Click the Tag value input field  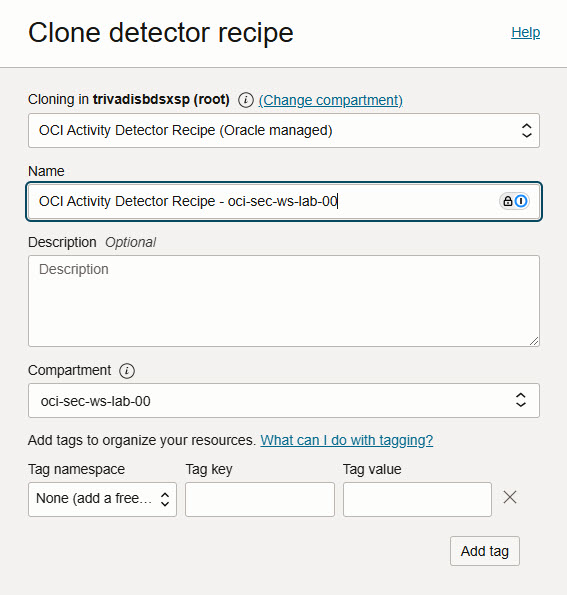coord(417,499)
